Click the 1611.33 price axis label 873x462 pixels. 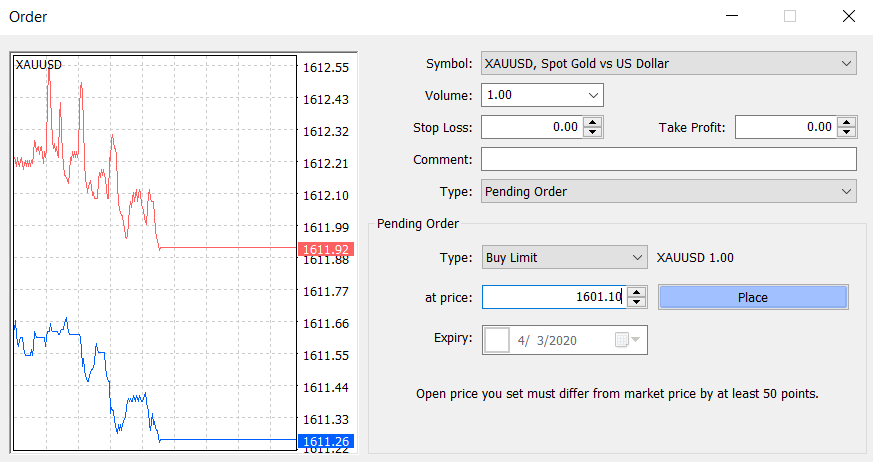pyautogui.click(x=326, y=420)
